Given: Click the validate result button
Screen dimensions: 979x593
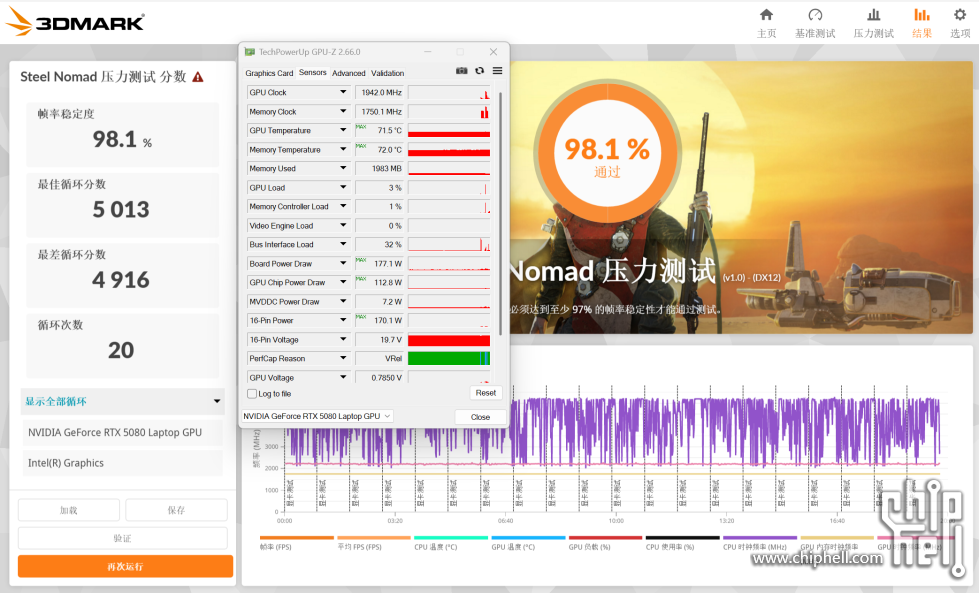Looking at the screenshot, I should tap(122, 538).
